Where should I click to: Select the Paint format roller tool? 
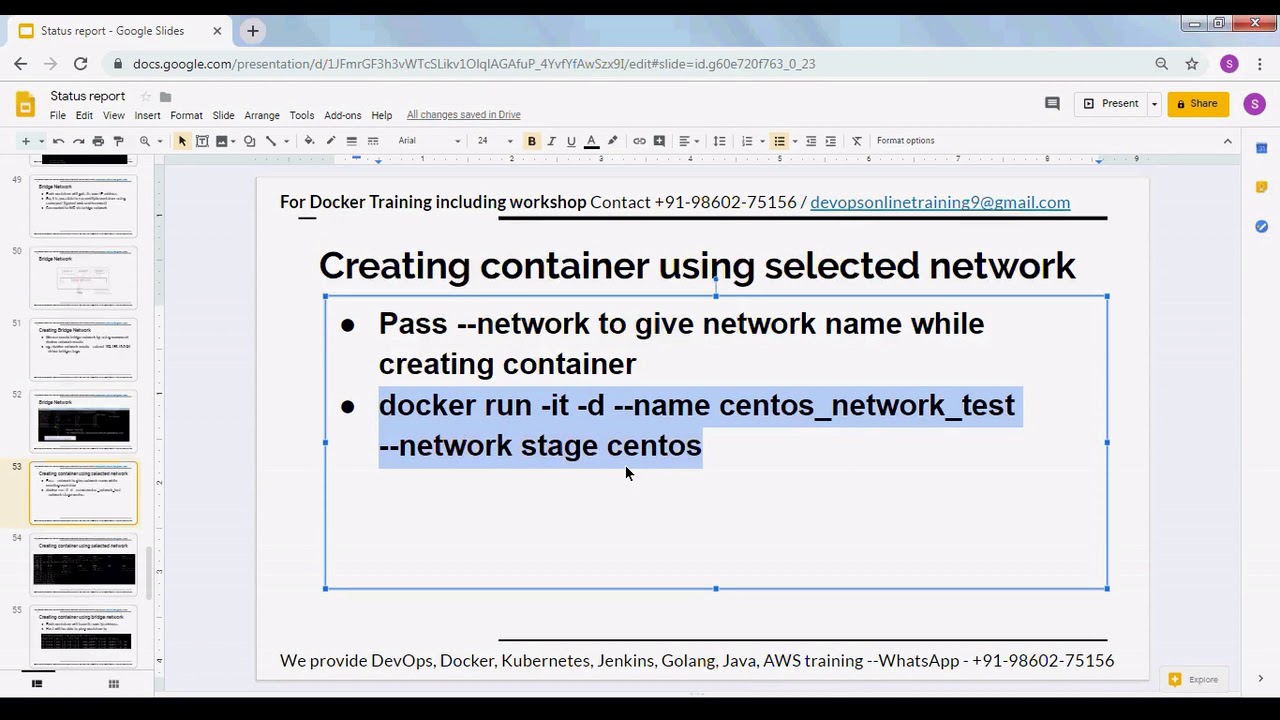118,141
